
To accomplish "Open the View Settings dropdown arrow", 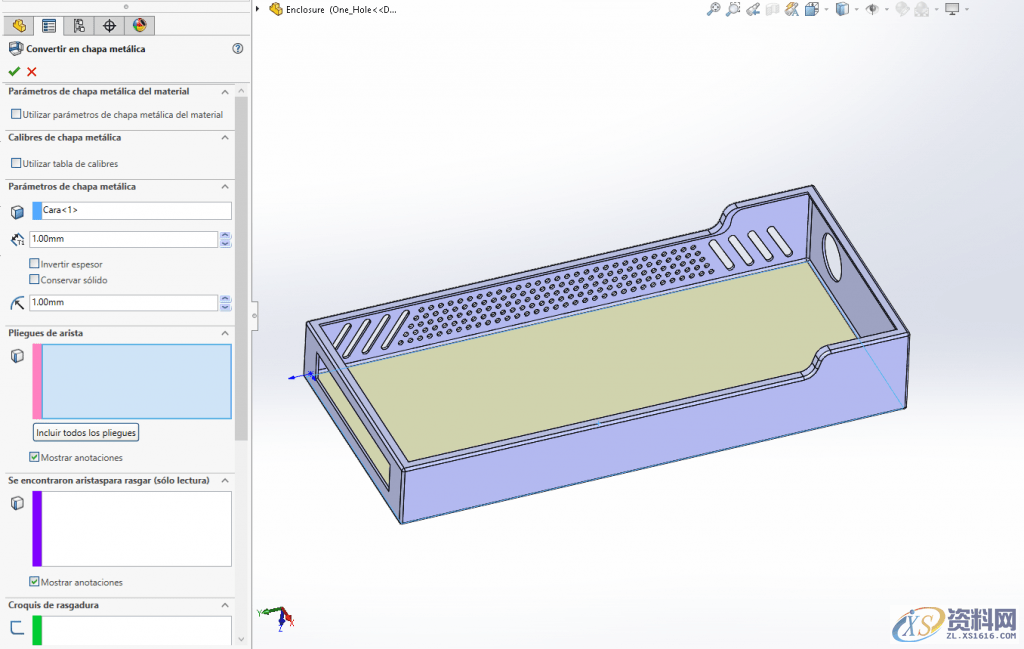I will 966,9.
